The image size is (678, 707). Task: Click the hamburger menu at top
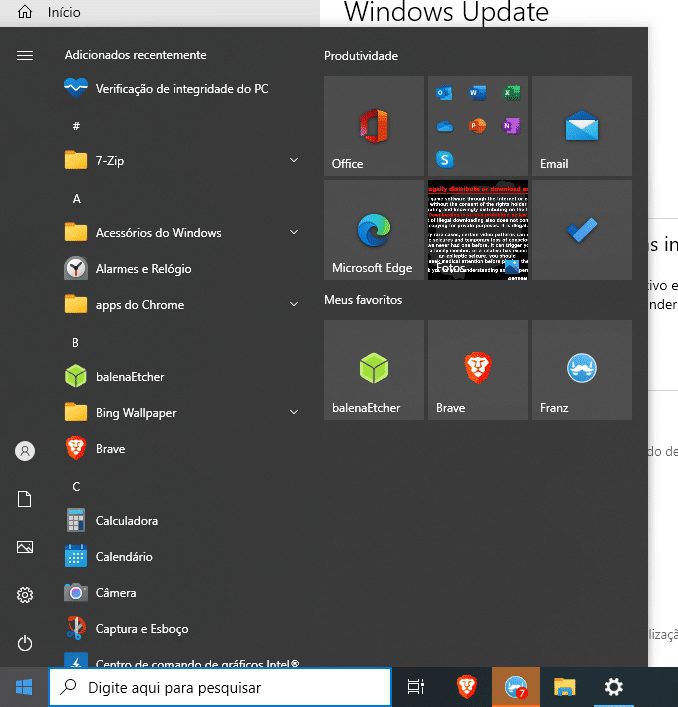(x=25, y=56)
